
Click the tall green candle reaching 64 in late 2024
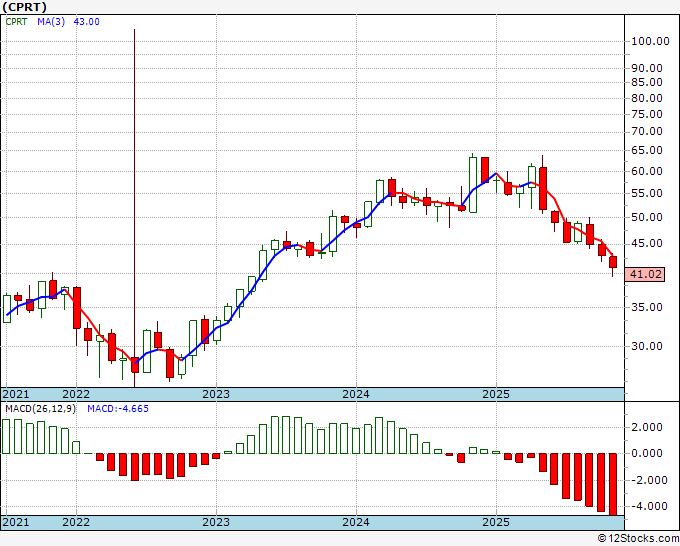tap(473, 185)
